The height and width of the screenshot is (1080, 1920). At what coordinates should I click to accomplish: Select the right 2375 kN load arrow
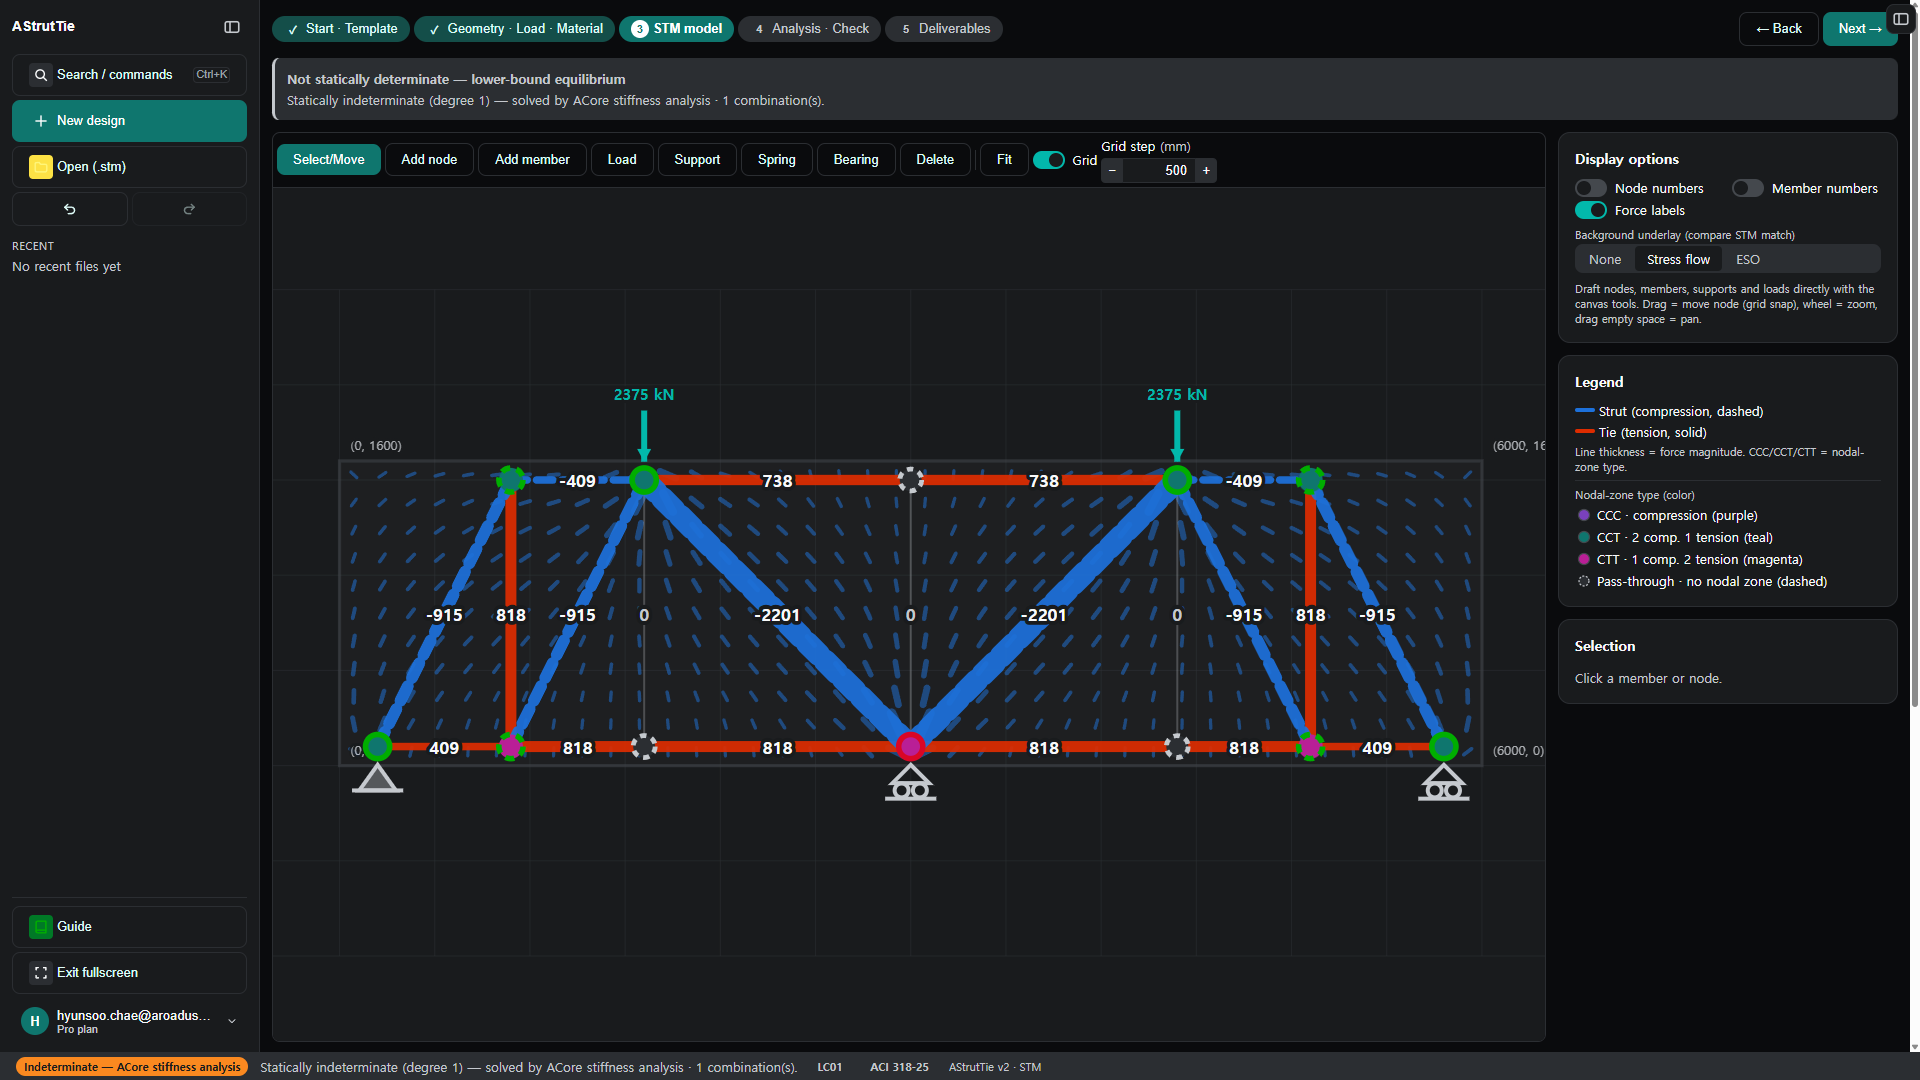pos(1177,436)
